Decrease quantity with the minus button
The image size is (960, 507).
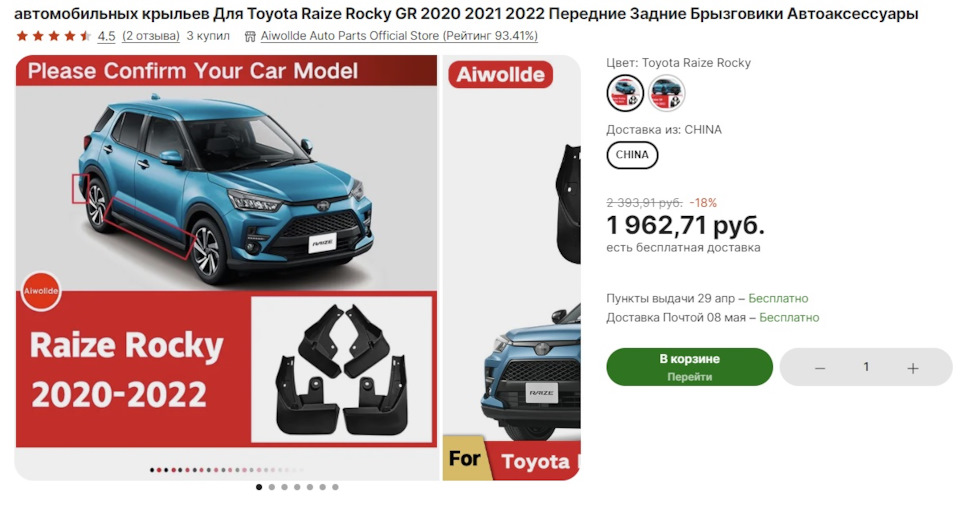coord(820,368)
